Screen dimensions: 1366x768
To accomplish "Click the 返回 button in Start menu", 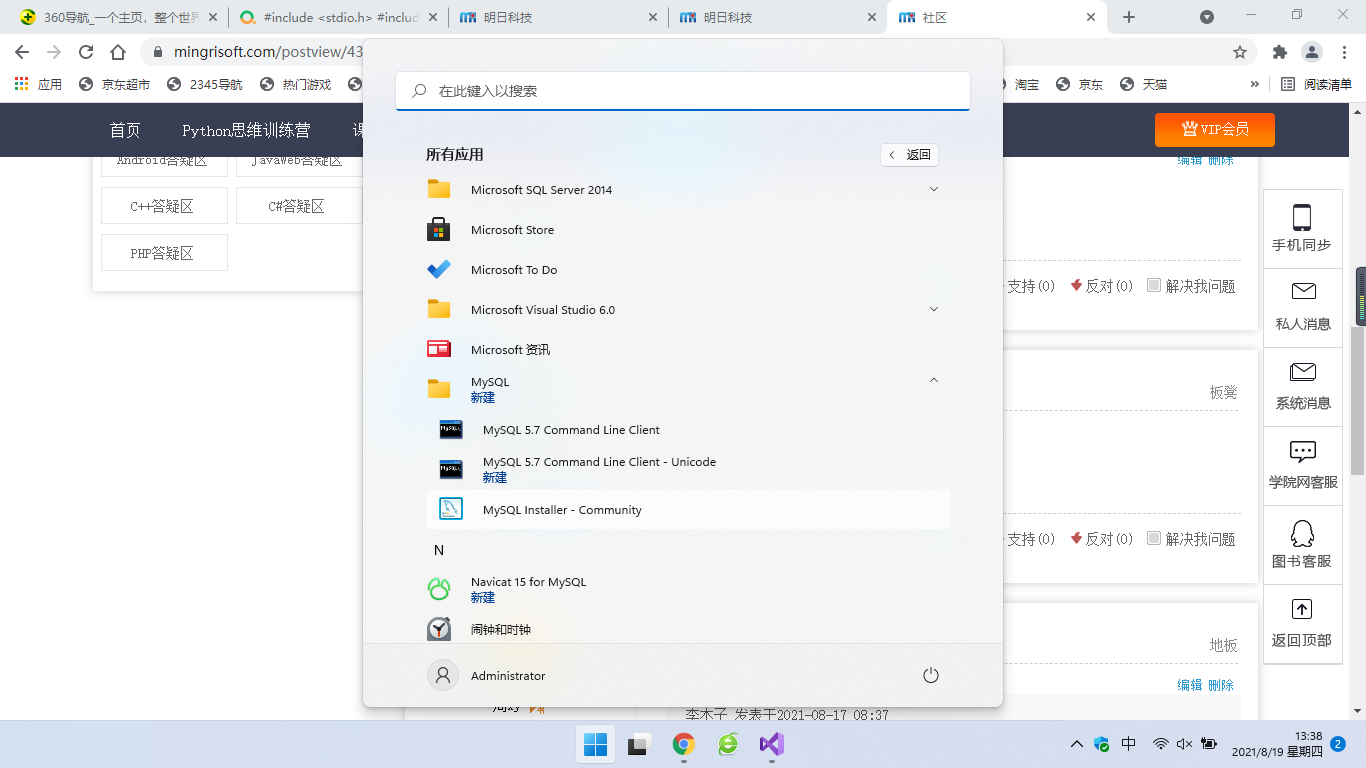I will pyautogui.click(x=910, y=154).
